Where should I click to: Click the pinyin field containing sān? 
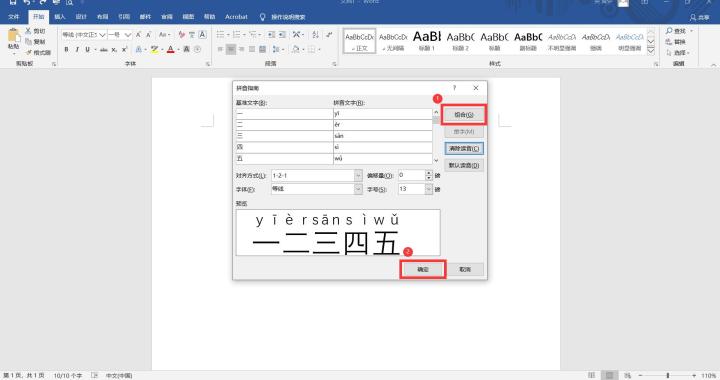(x=382, y=136)
